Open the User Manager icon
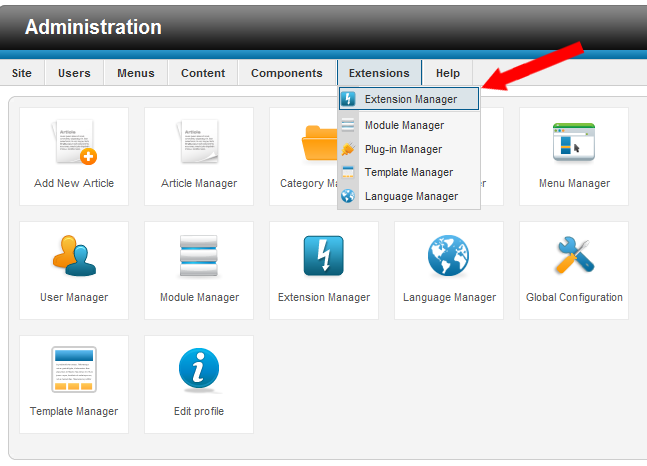This screenshot has width=647, height=466. tap(74, 257)
